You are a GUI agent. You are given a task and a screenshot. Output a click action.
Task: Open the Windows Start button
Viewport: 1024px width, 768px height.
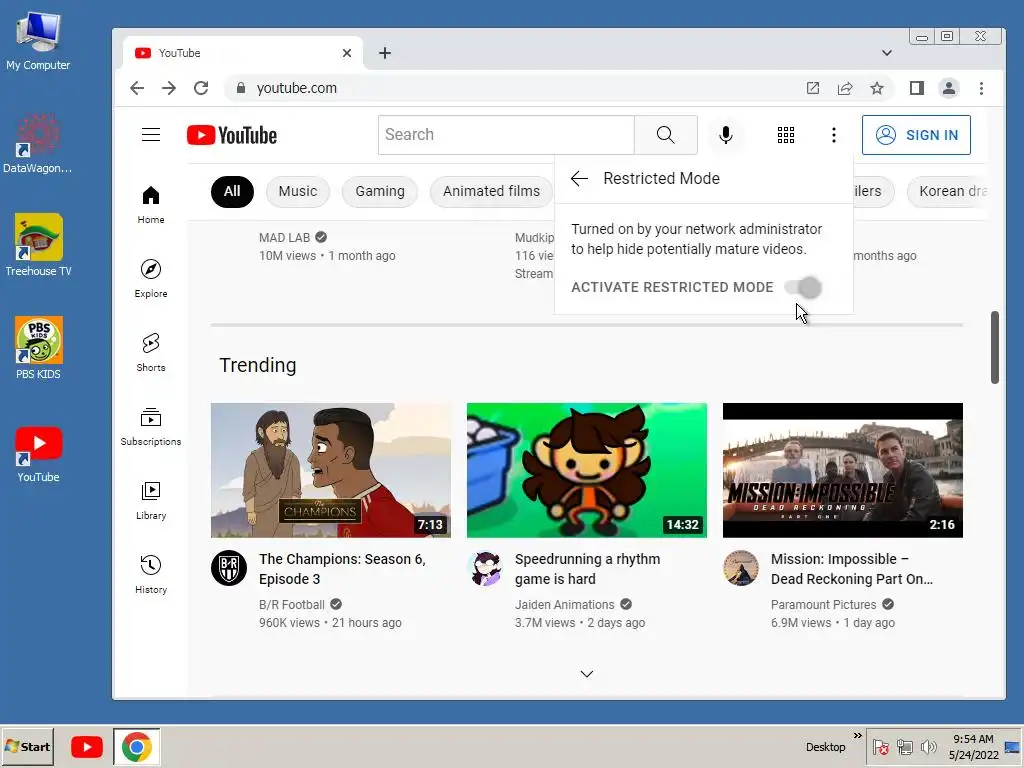point(27,746)
